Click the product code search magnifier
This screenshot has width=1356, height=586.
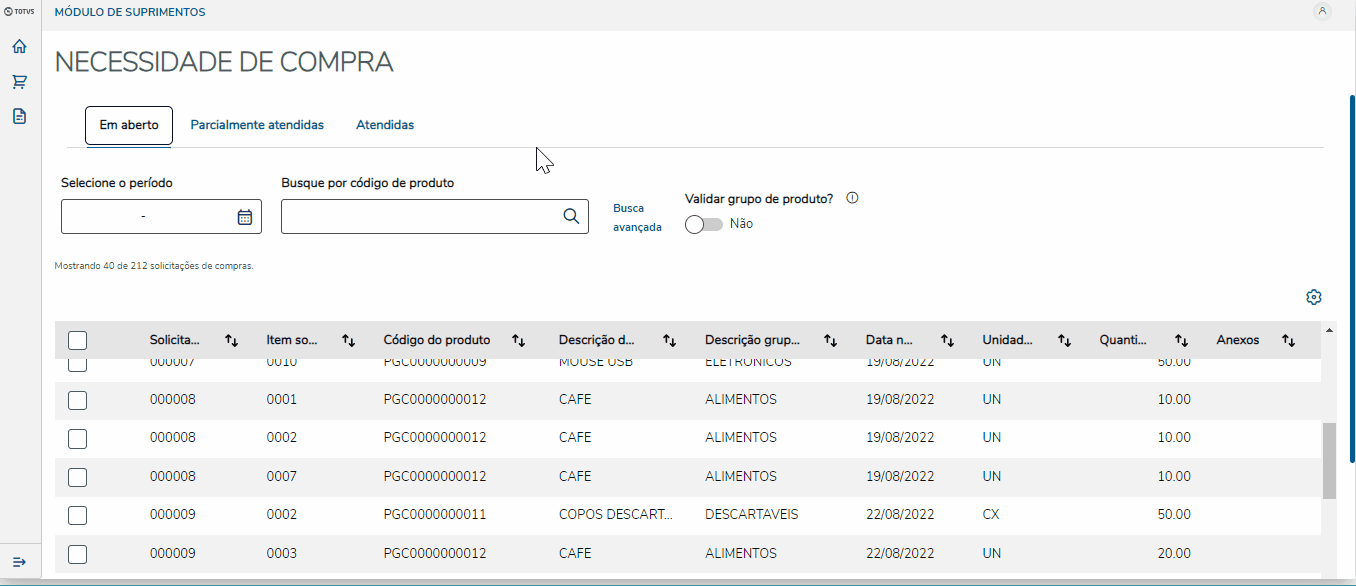click(571, 216)
